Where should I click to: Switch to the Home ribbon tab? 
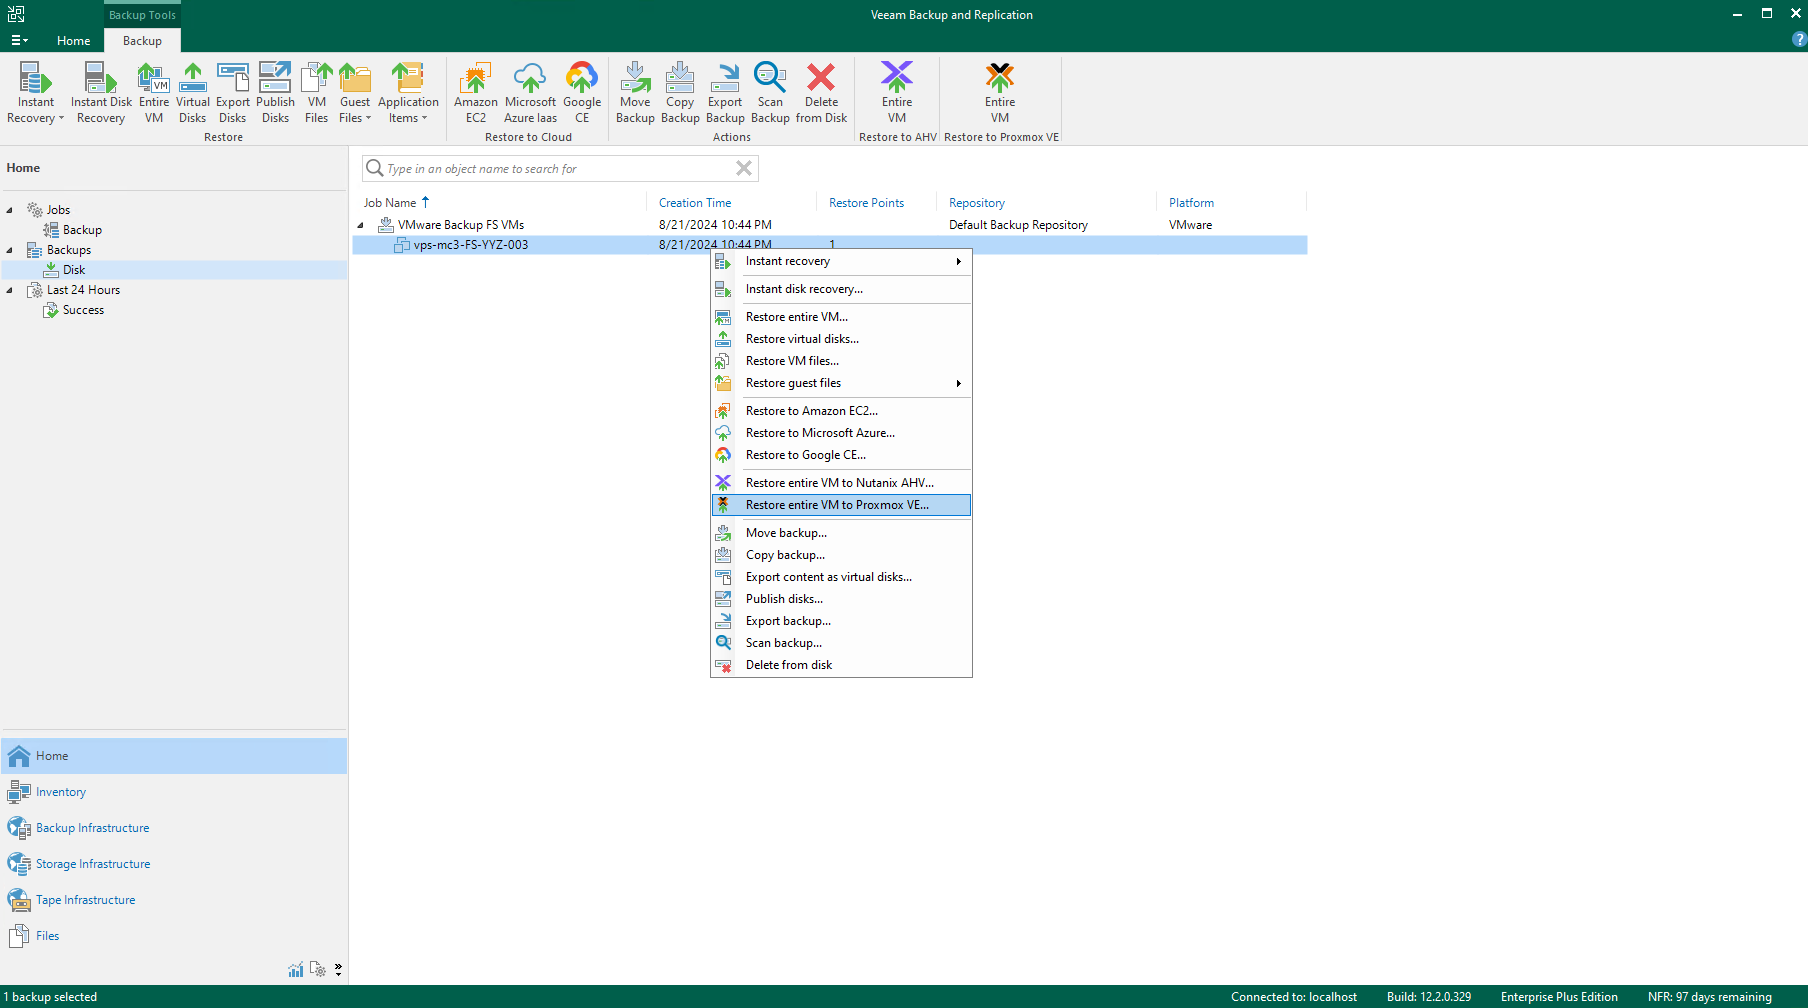73,41
